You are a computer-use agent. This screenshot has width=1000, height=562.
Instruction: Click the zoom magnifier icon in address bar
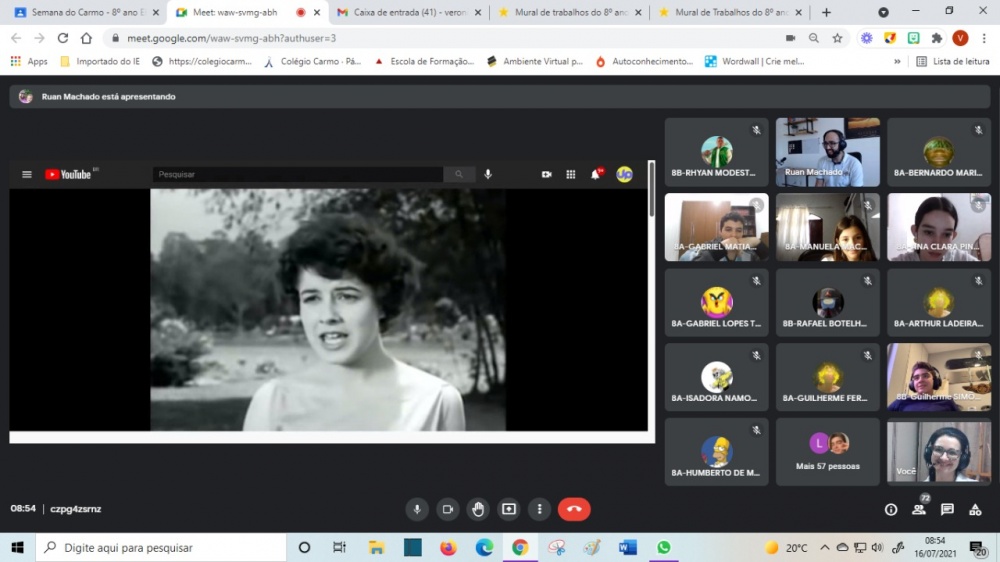[x=814, y=38]
